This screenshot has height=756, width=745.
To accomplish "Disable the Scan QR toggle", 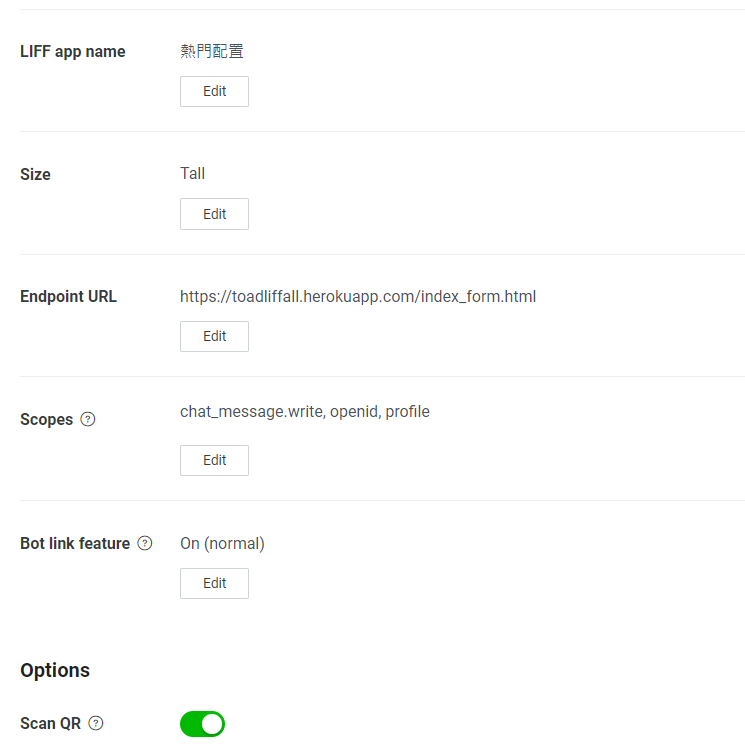I will point(202,723).
